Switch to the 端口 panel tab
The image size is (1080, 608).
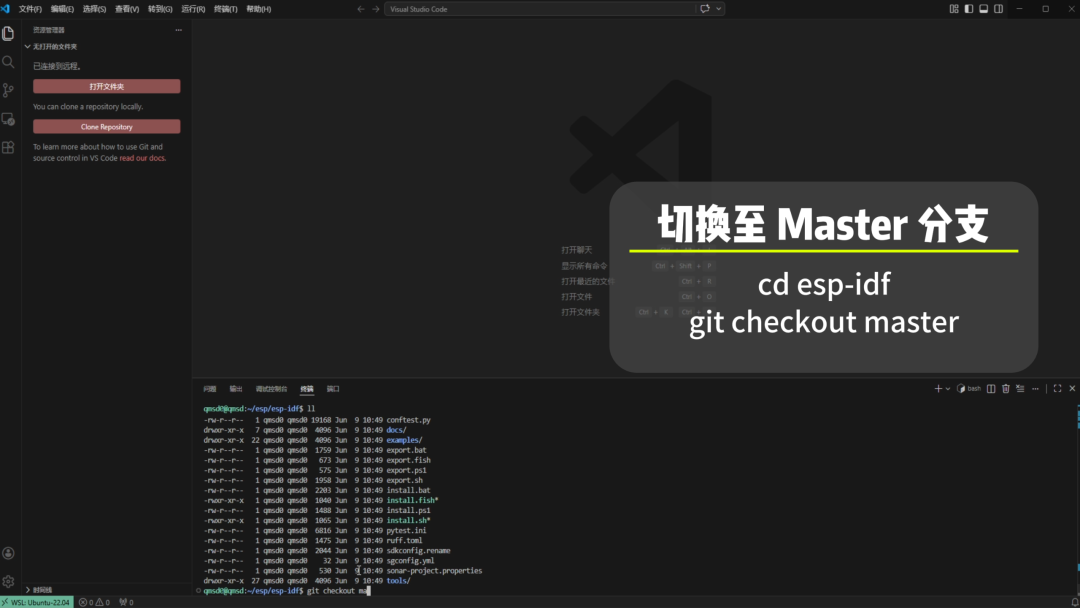[x=333, y=389]
